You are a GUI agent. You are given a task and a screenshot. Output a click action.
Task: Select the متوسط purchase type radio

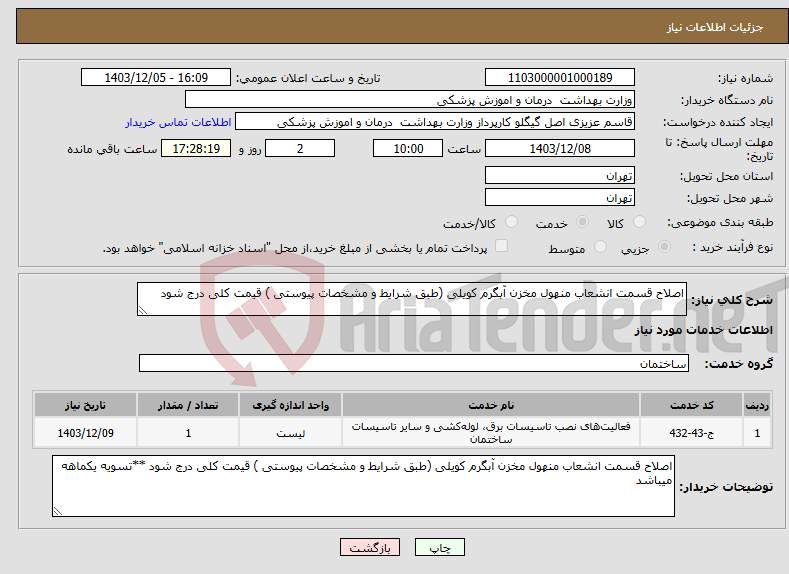[x=600, y=247]
